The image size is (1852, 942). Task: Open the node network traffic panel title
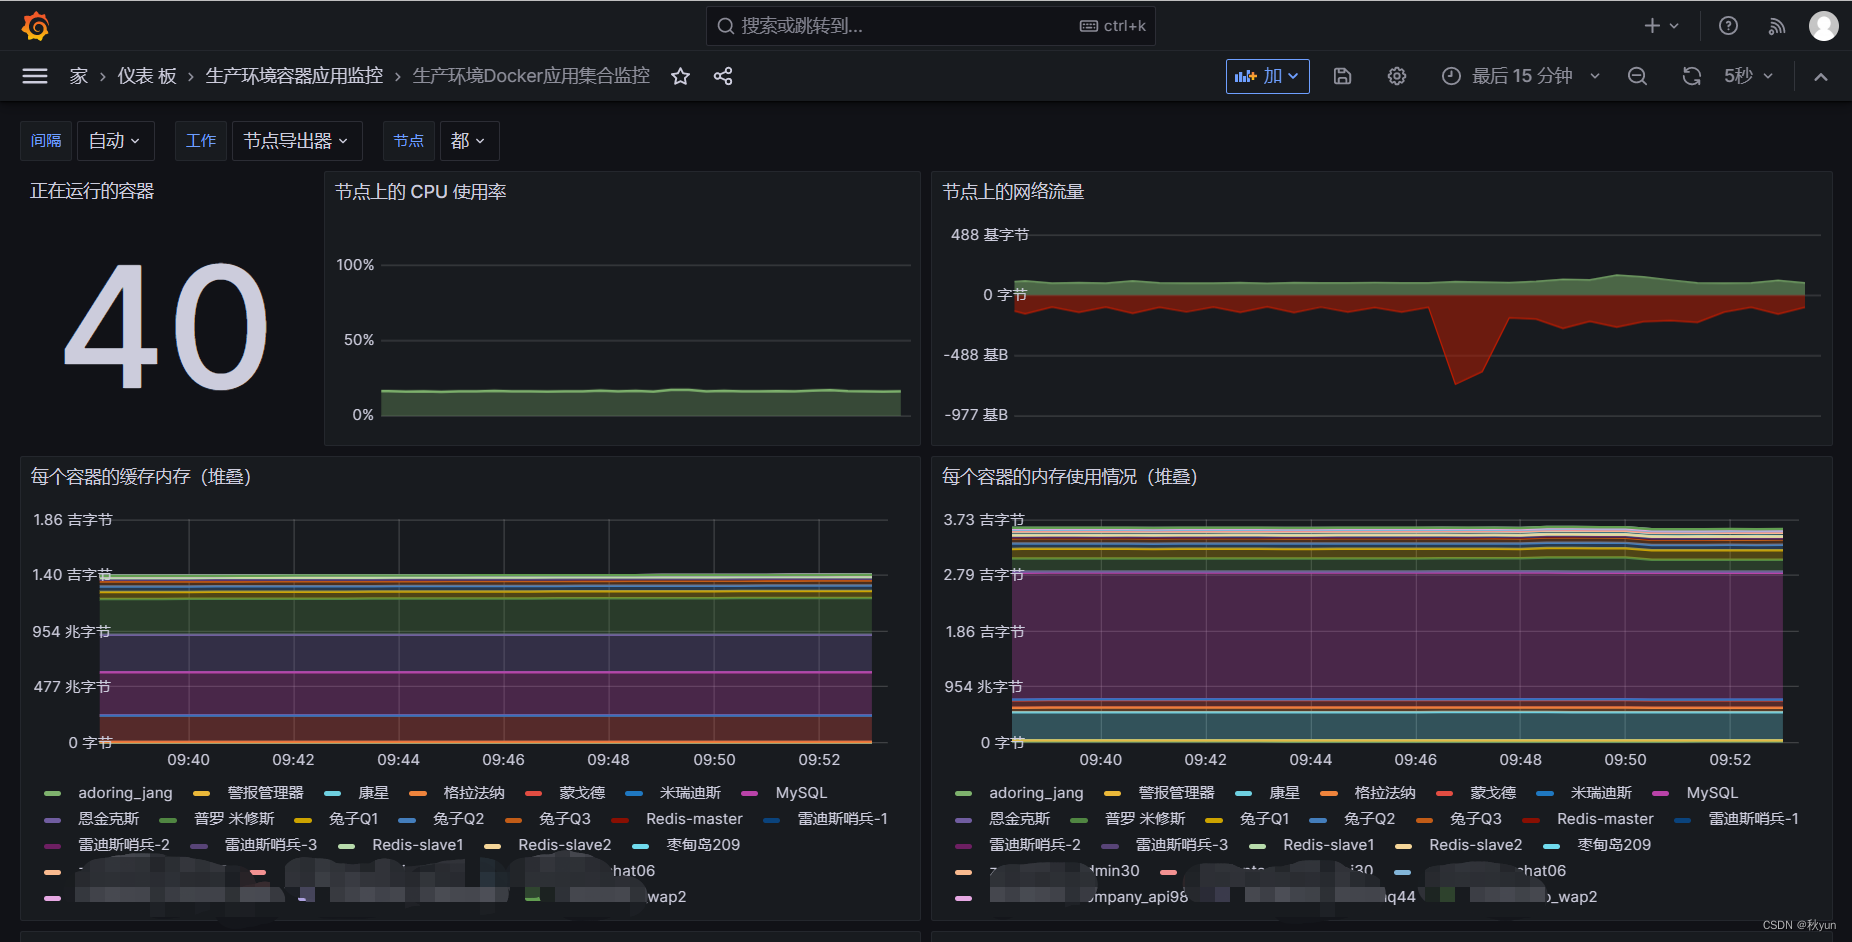coord(1013,191)
